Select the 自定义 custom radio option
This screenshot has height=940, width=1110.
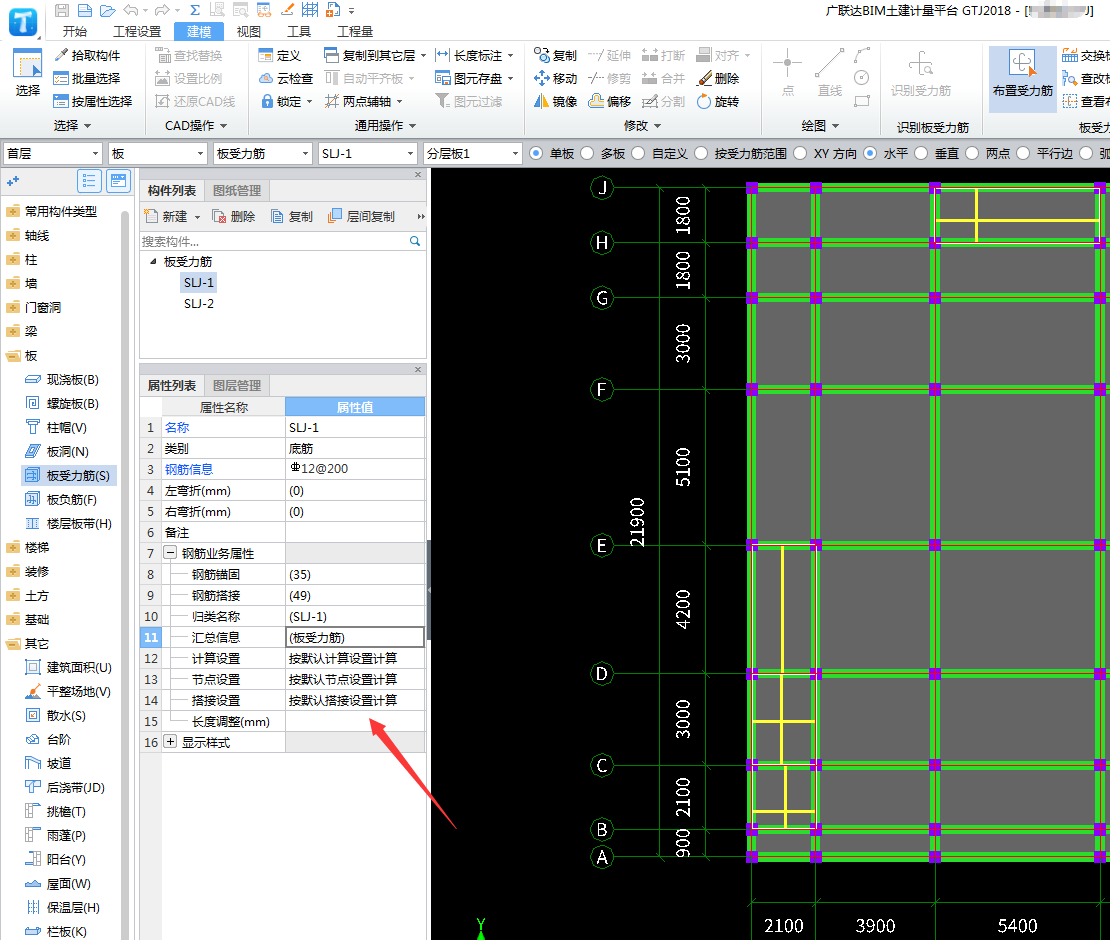coord(638,153)
